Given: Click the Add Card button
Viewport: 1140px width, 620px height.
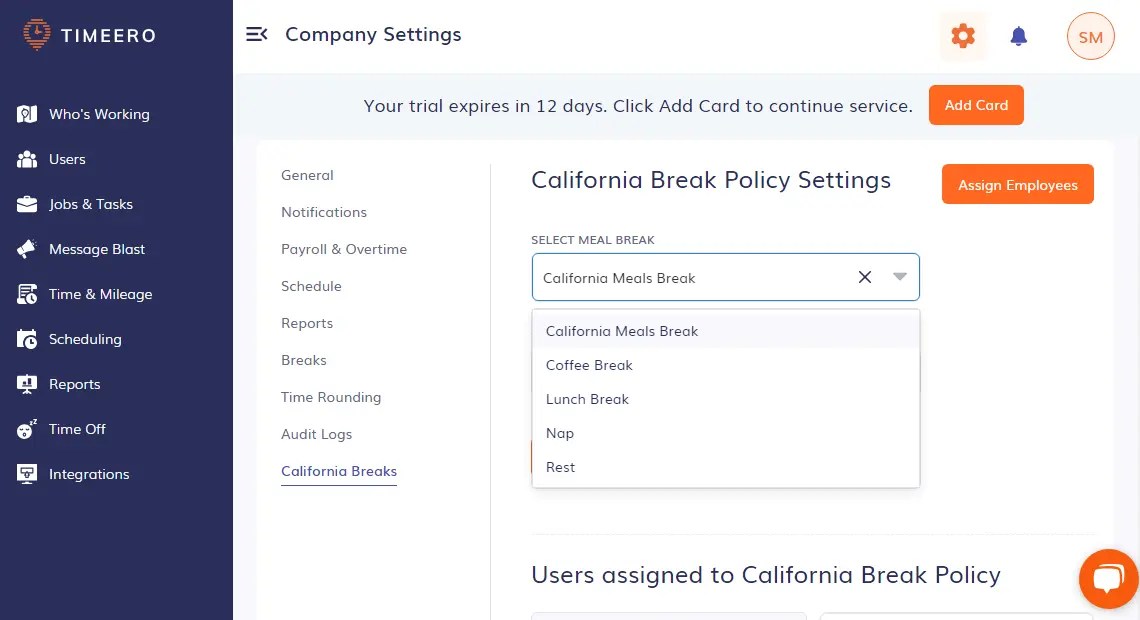Looking at the screenshot, I should tap(976, 104).
